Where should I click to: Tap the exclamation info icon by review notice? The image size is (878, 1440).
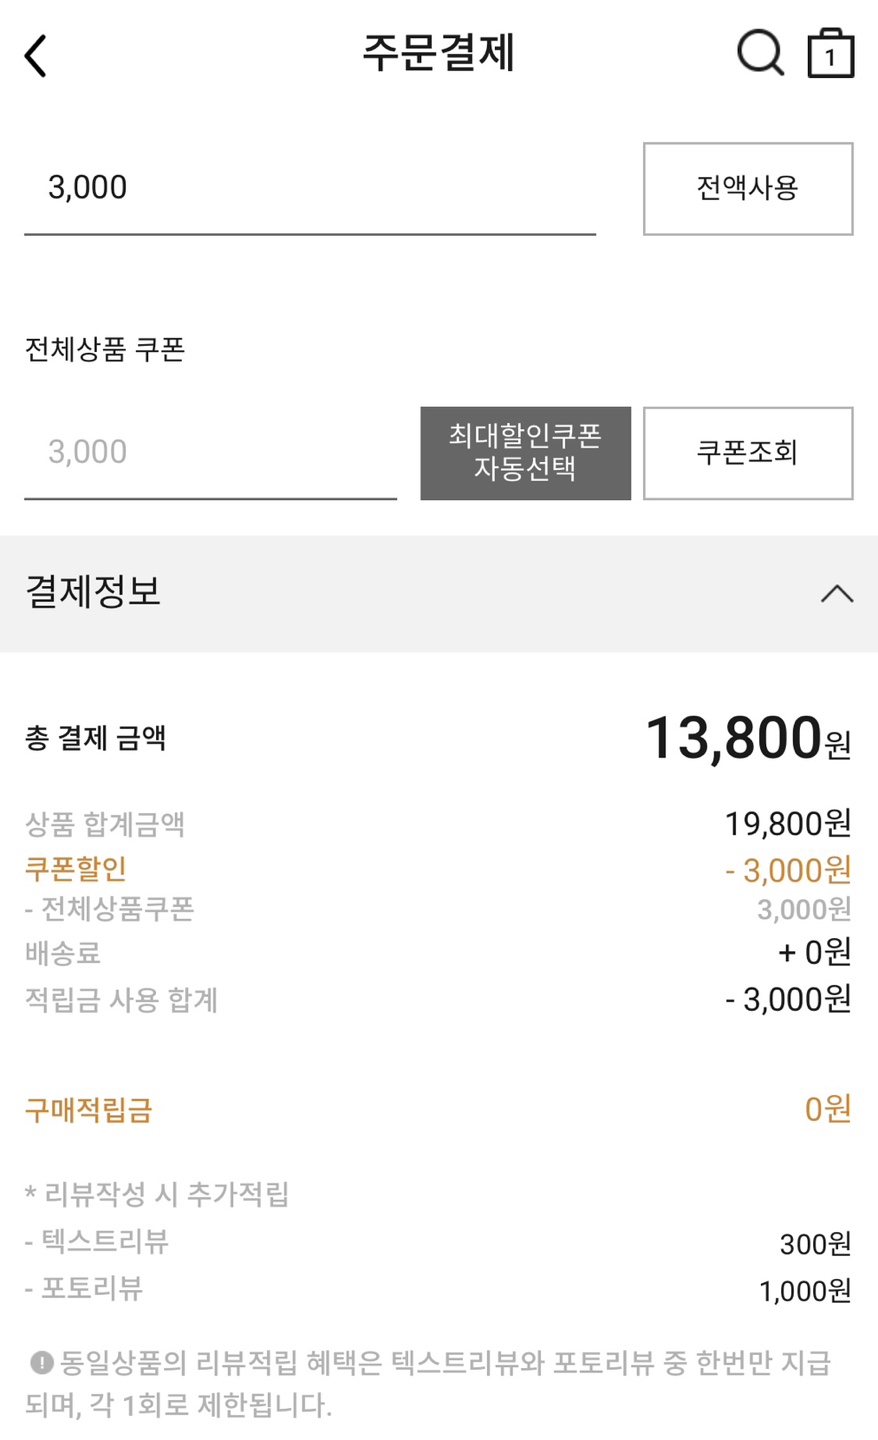point(41,1362)
